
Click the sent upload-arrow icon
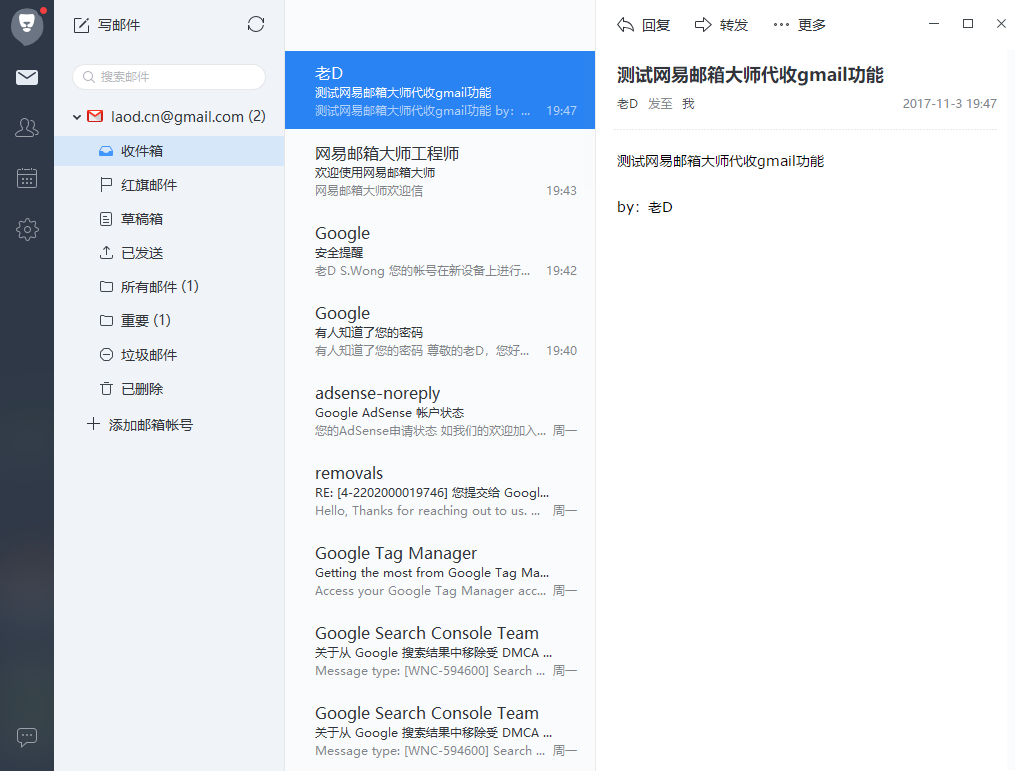[x=106, y=253]
